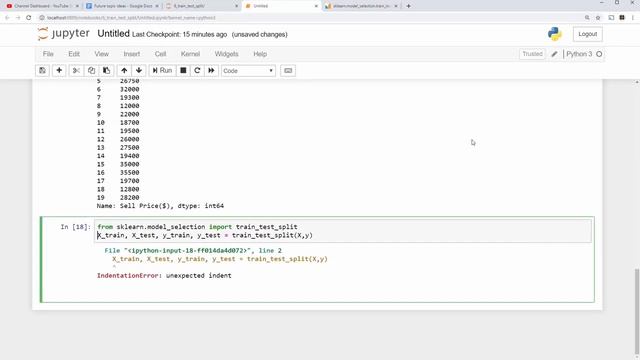Insert a cell below using the plus icon
640x360 pixels.
59,71
